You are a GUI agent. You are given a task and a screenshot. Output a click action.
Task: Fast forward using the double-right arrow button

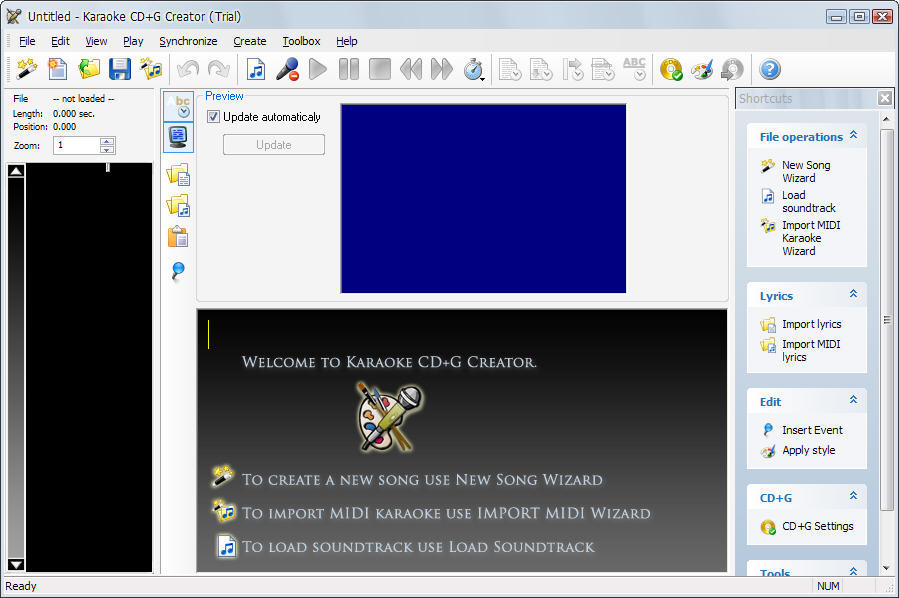[x=441, y=69]
